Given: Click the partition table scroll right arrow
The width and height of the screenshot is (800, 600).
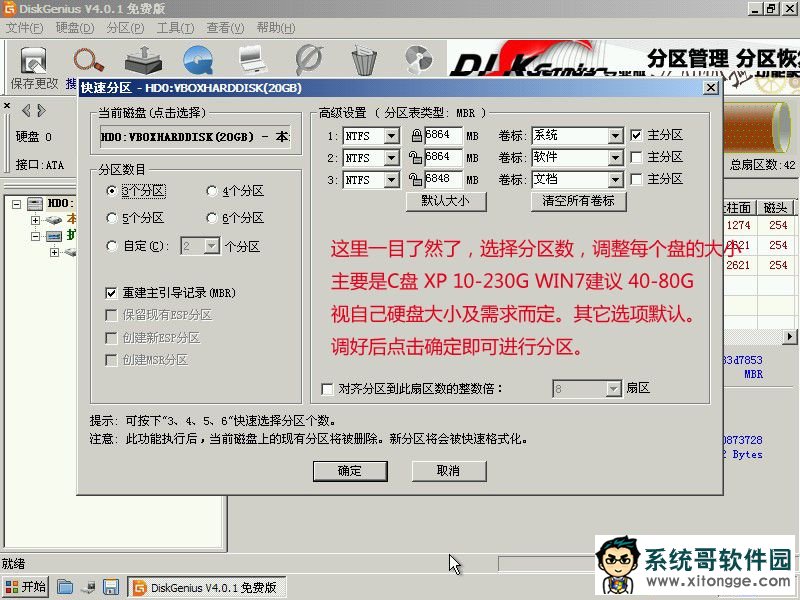Looking at the screenshot, I should 790,337.
